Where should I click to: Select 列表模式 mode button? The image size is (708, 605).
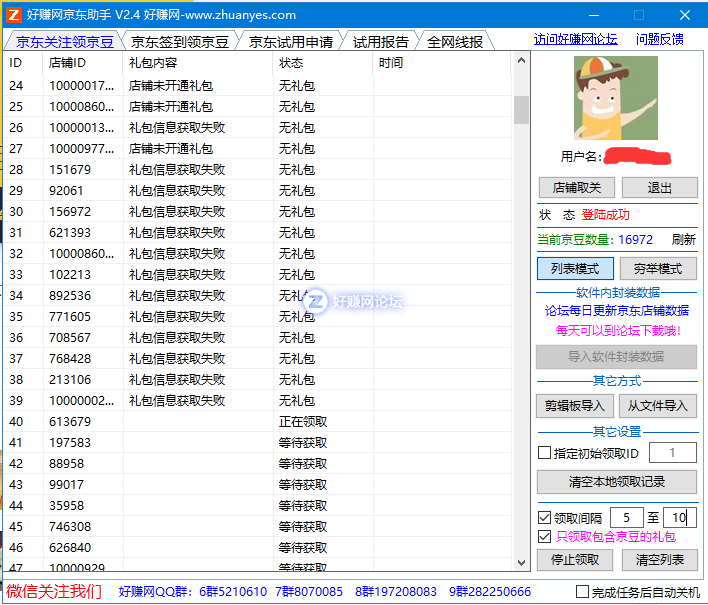pyautogui.click(x=575, y=269)
